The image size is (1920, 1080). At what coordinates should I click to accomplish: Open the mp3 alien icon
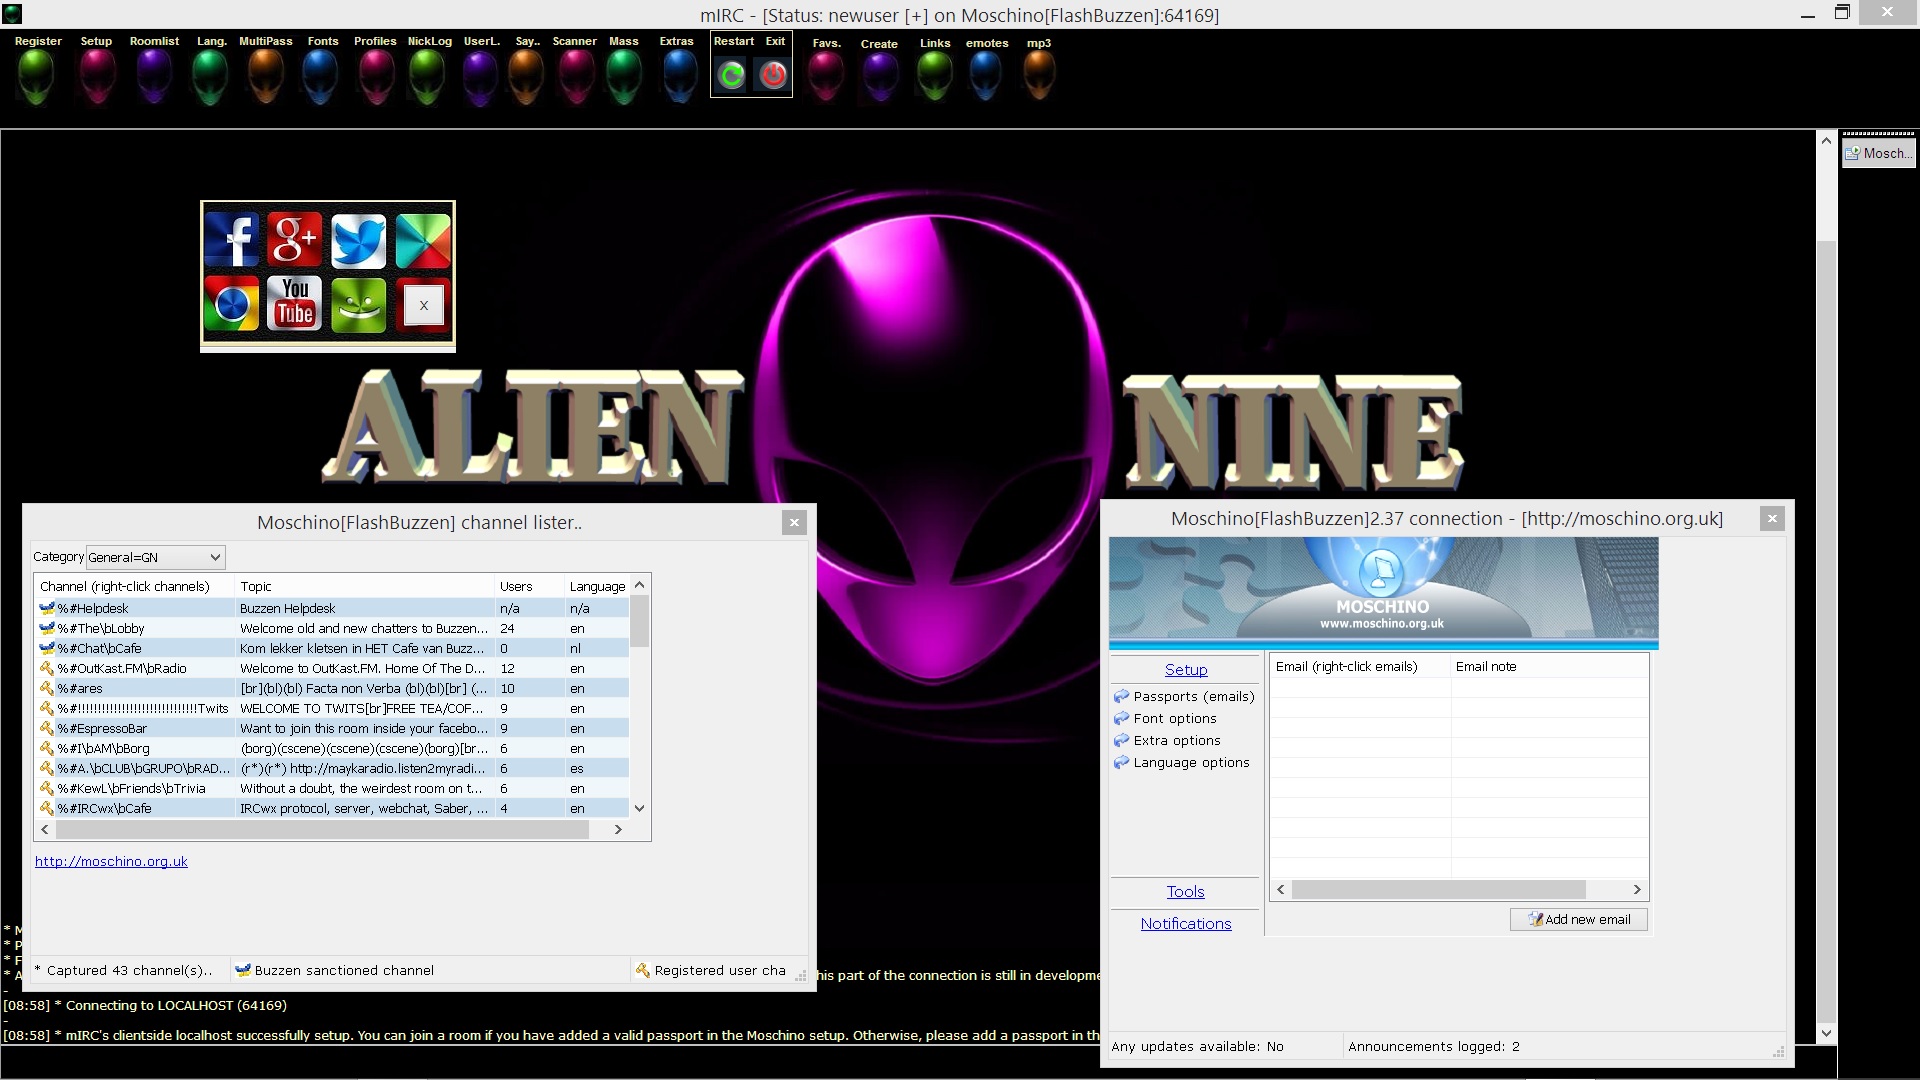[x=1040, y=76]
